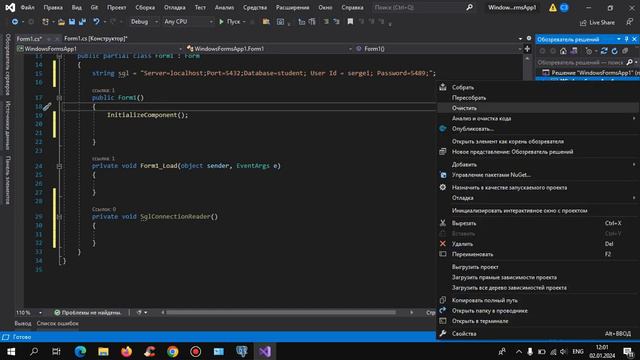The width and height of the screenshot is (640, 360).
Task: Click the Navigate Back toolbar icon
Action: [15, 22]
